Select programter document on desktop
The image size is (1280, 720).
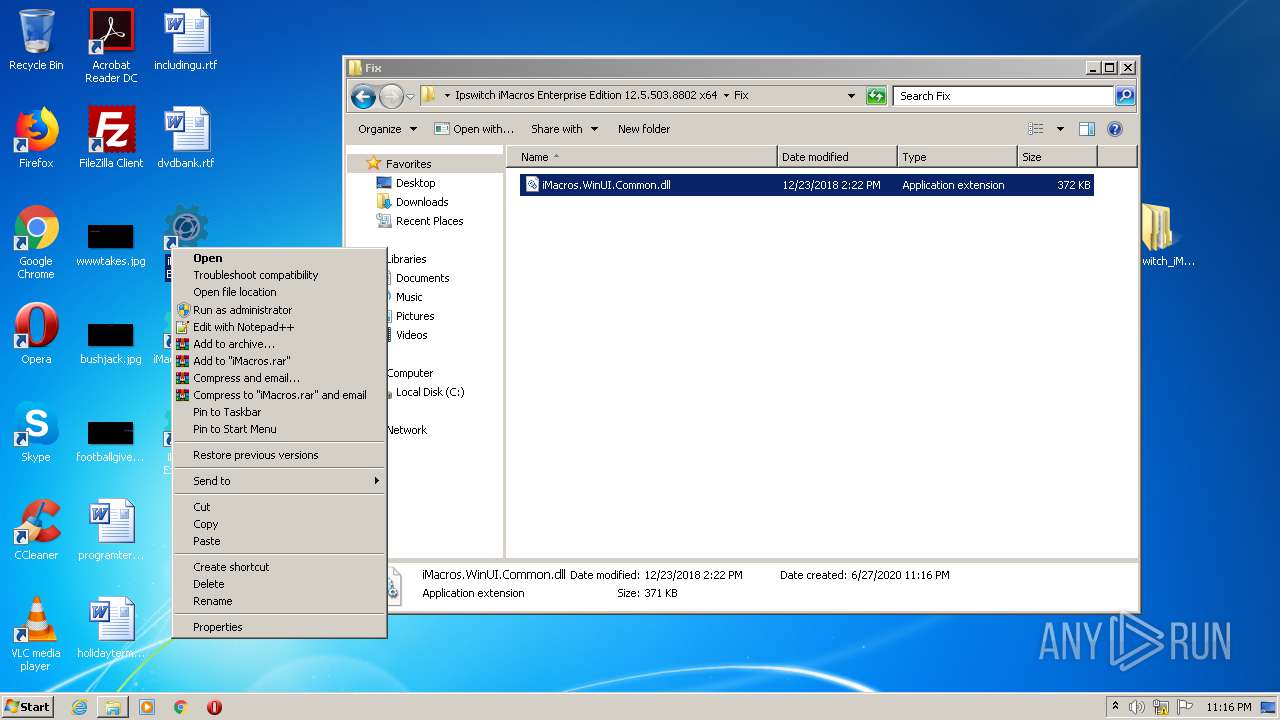(111, 530)
